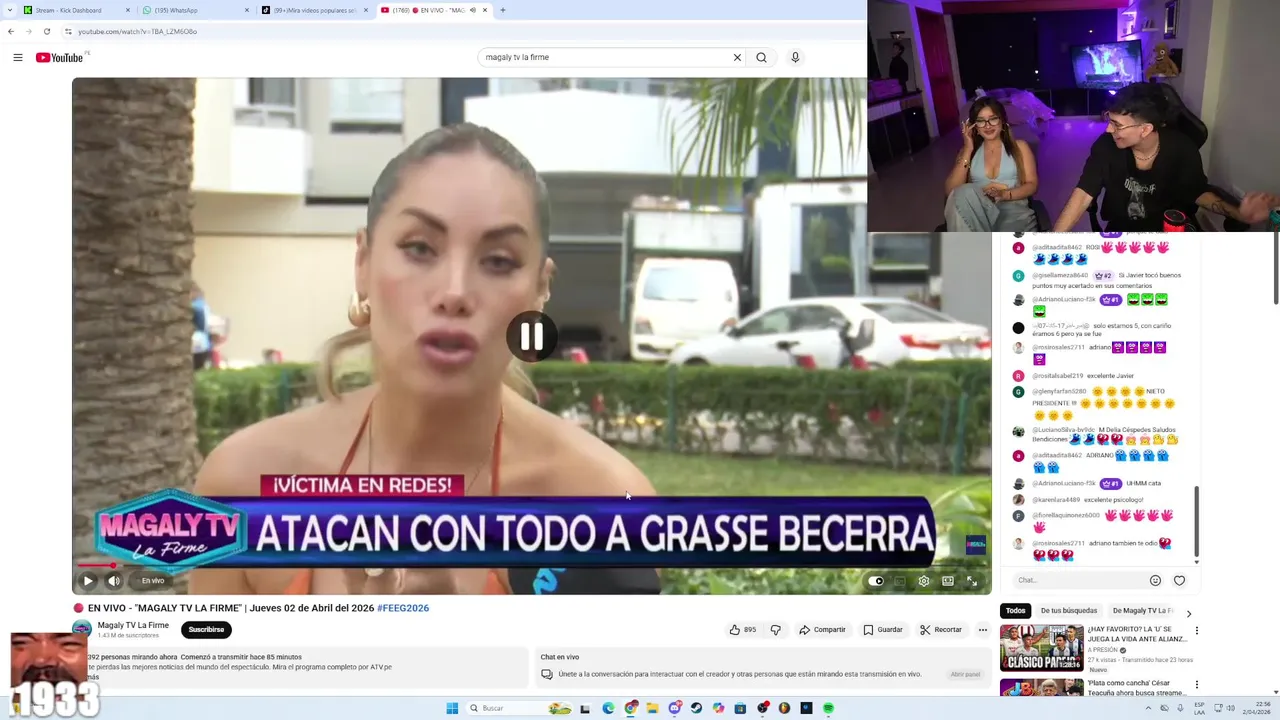Select the 'De tus búsquedas' chip
The image size is (1280, 720).
[1069, 611]
